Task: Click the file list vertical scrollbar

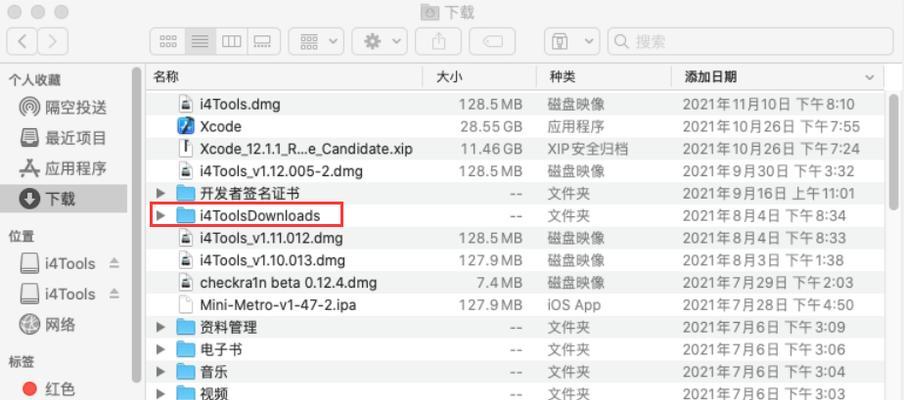Action: 893,151
